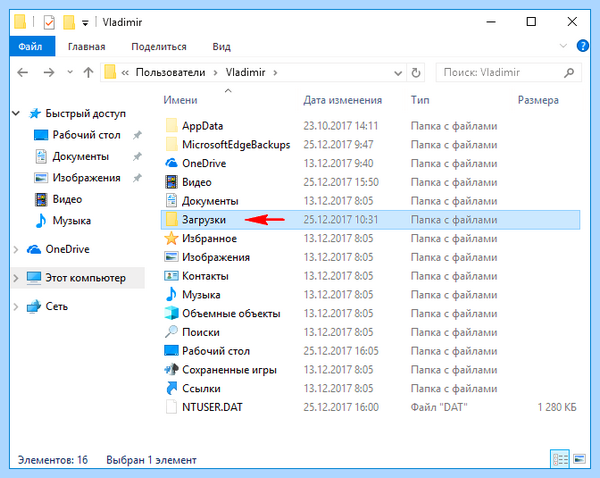Collapse the Быстрый доступ tree node

16,113
